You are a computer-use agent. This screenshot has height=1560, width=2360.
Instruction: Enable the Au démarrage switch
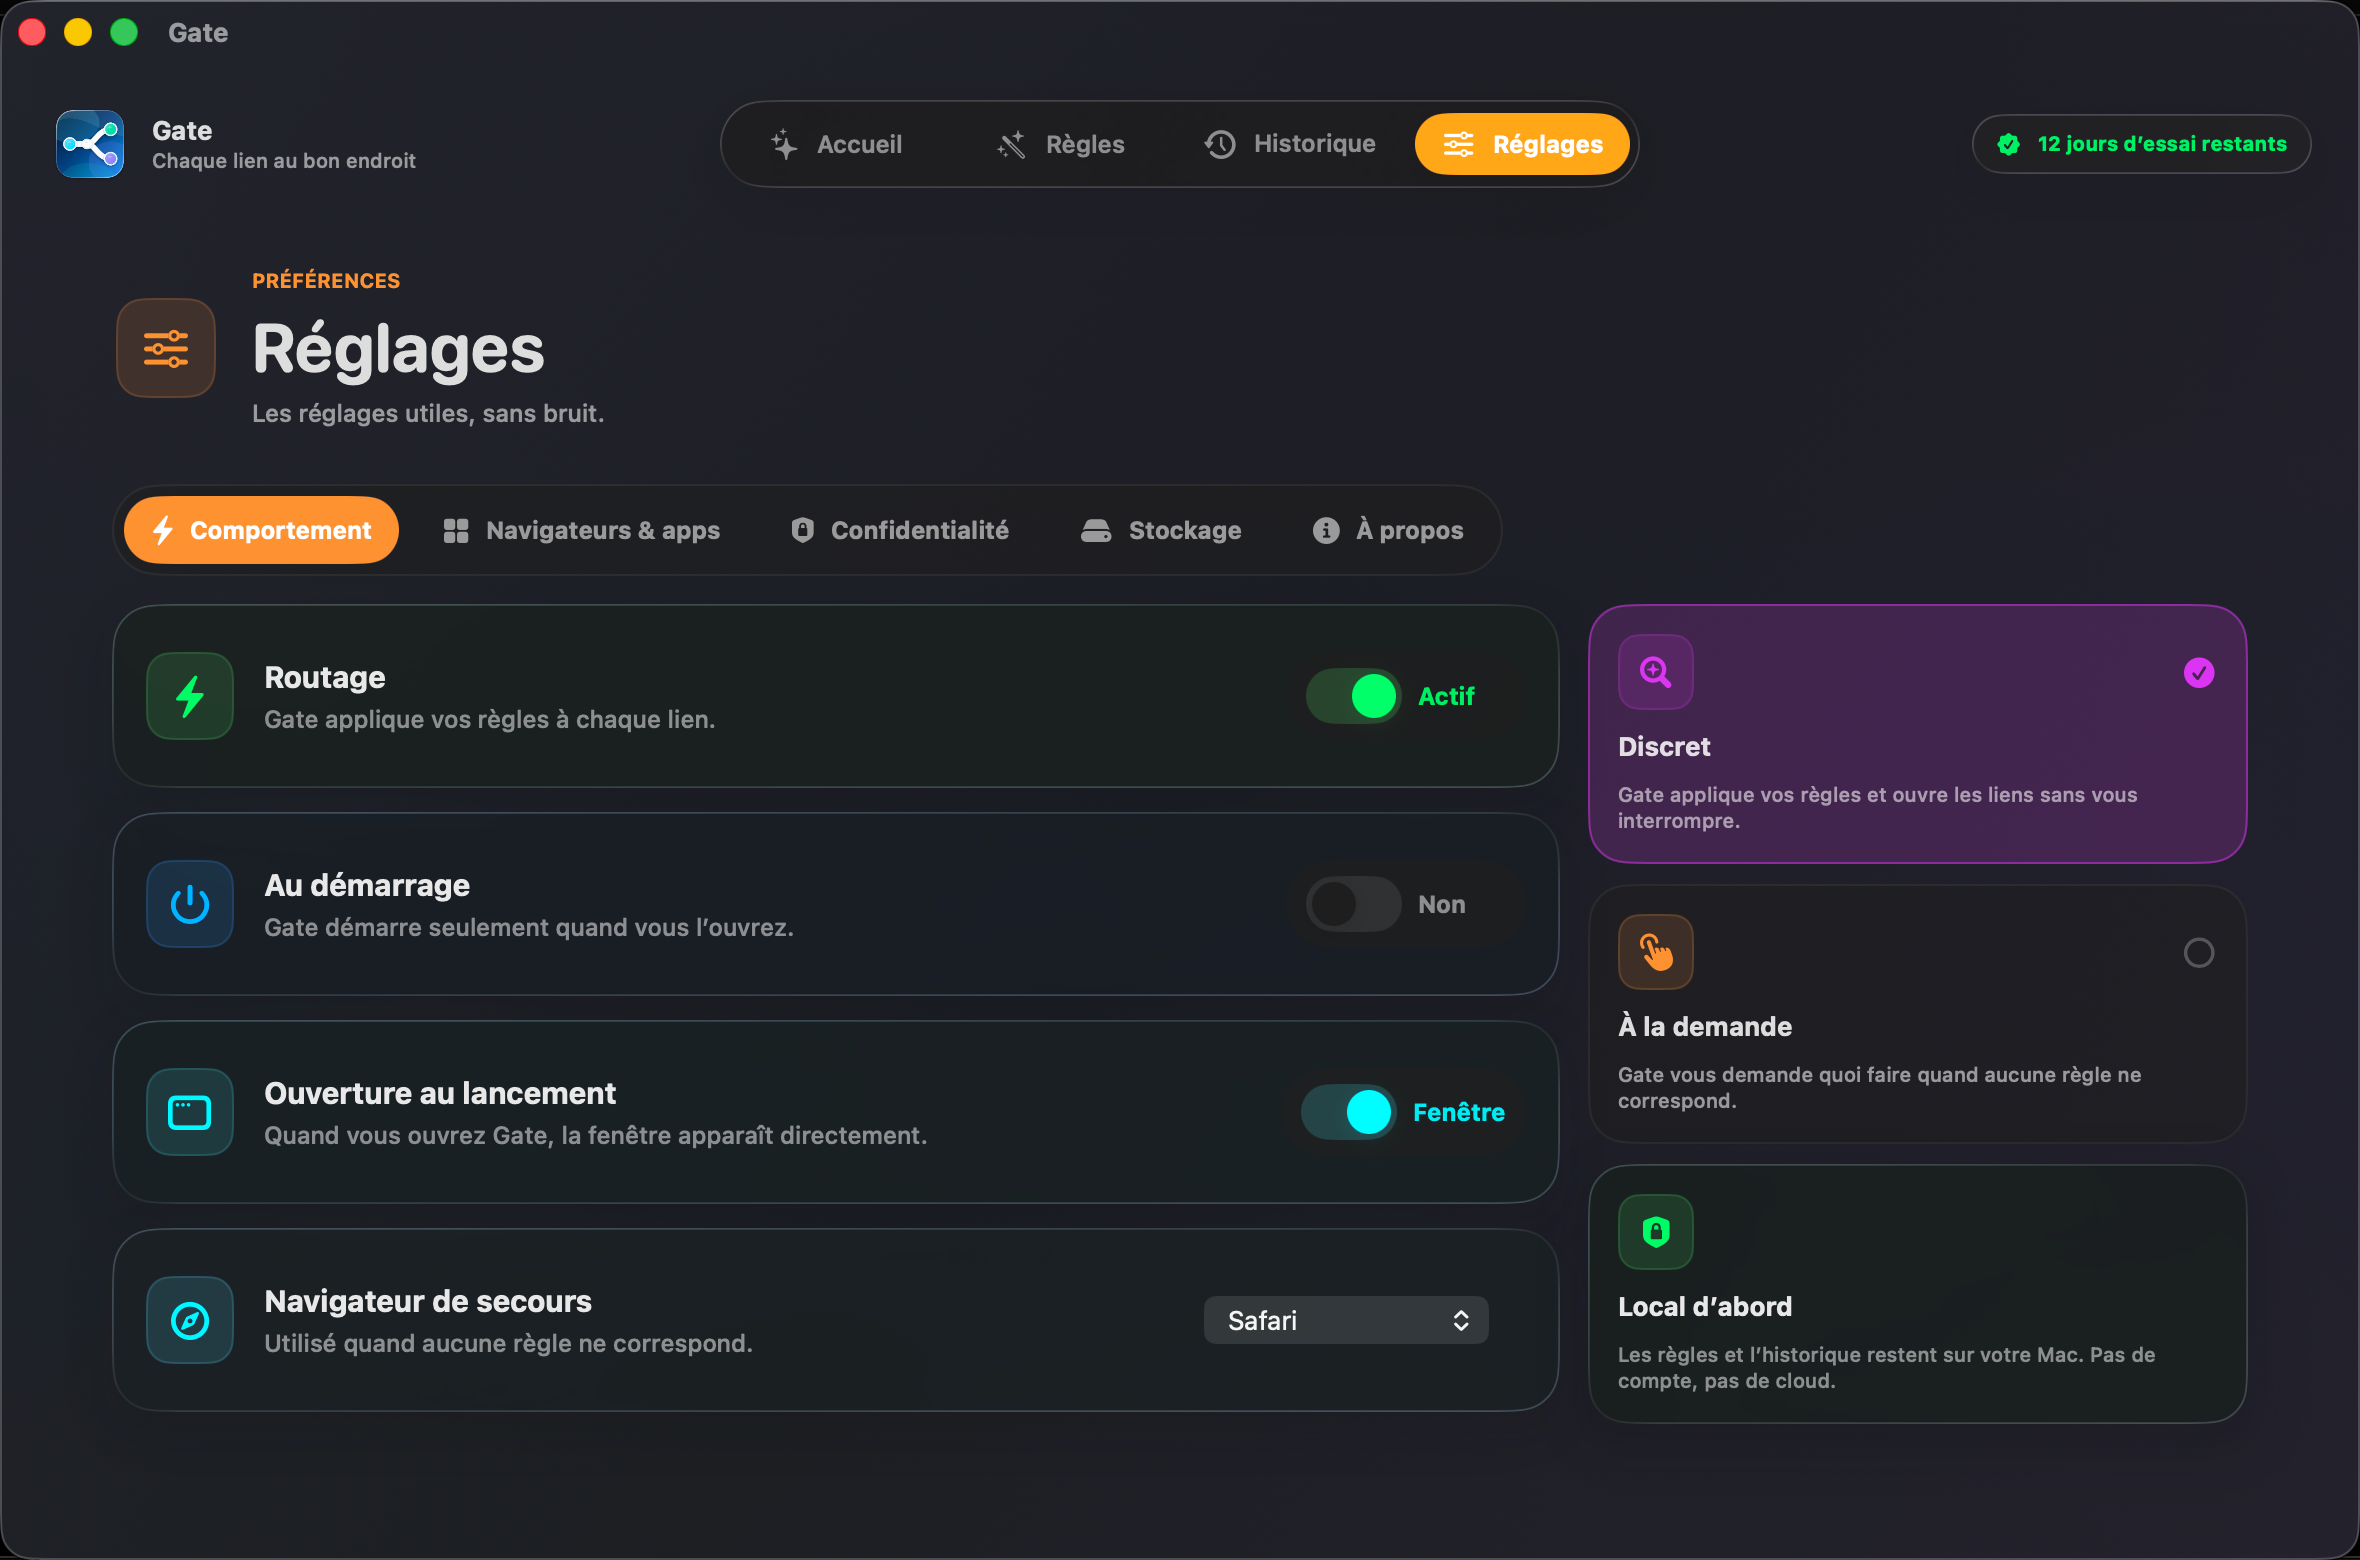(1353, 904)
